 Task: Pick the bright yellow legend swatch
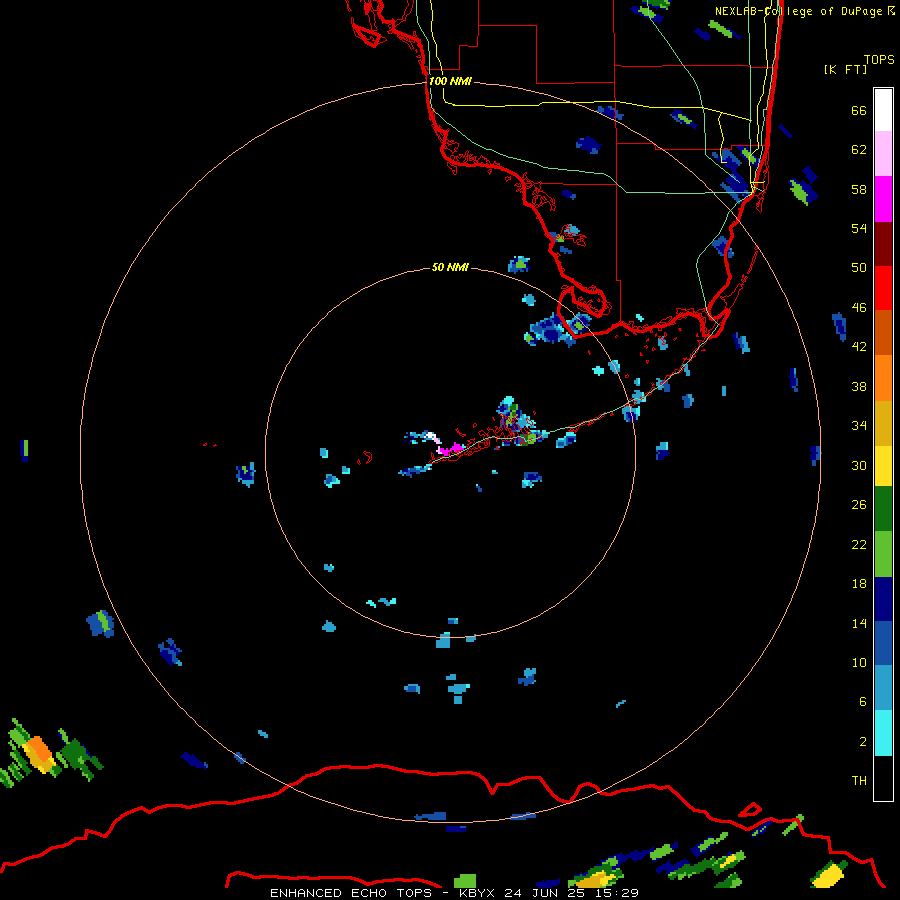pyautogui.click(x=883, y=466)
